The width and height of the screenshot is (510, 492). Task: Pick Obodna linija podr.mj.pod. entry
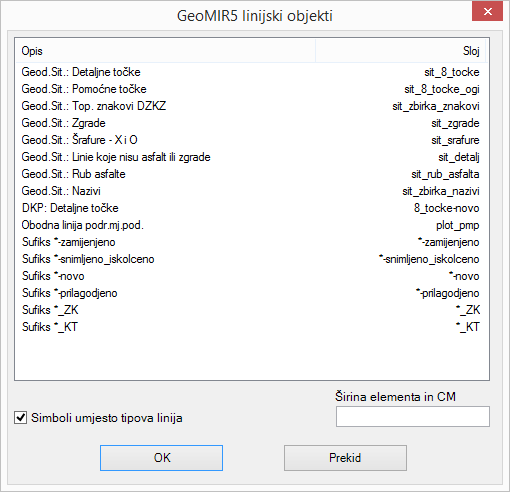(251, 225)
